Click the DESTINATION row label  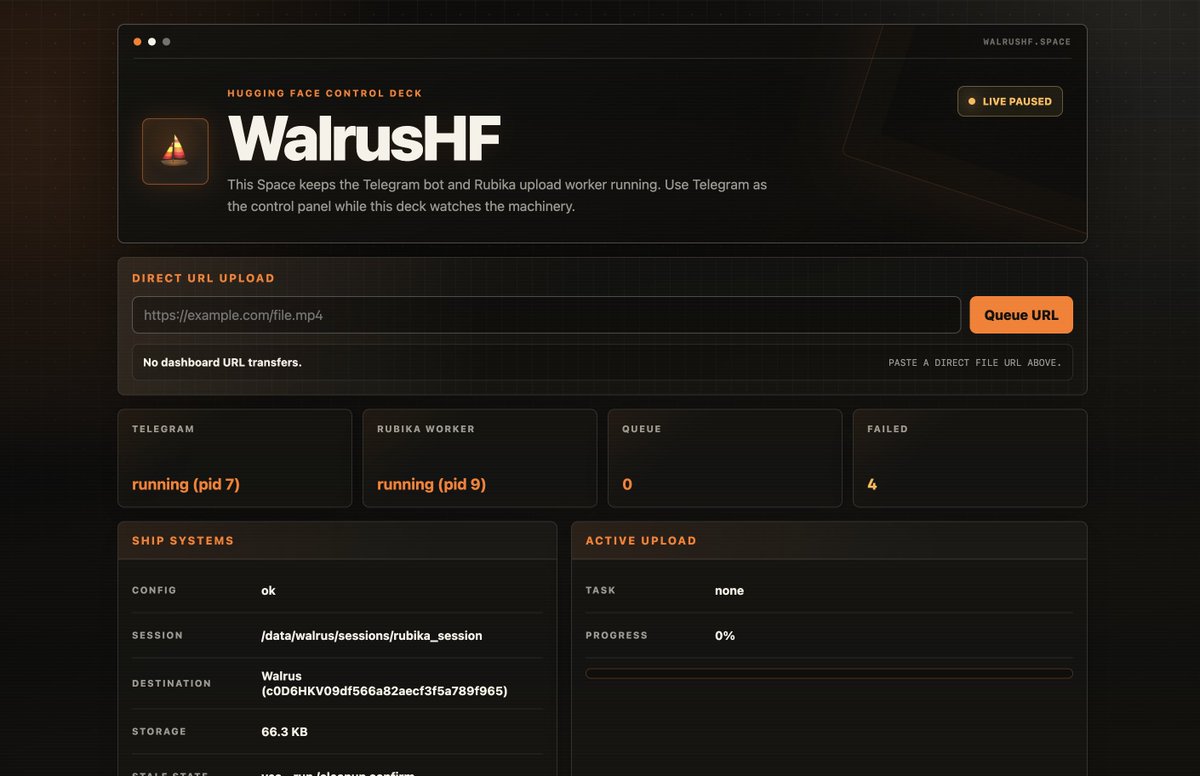pyautogui.click(x=172, y=683)
